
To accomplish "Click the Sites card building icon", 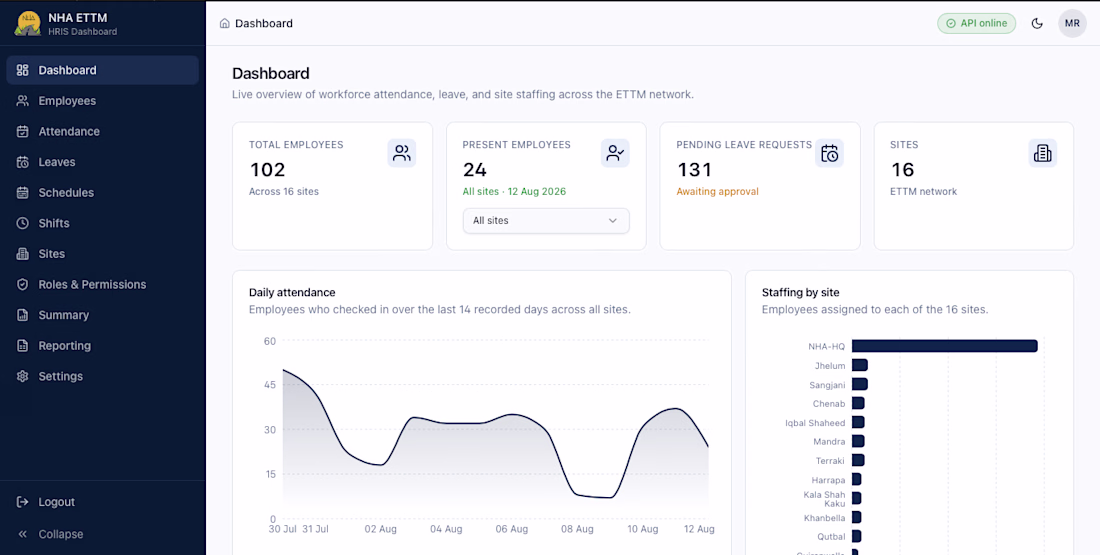I will 1042,153.
